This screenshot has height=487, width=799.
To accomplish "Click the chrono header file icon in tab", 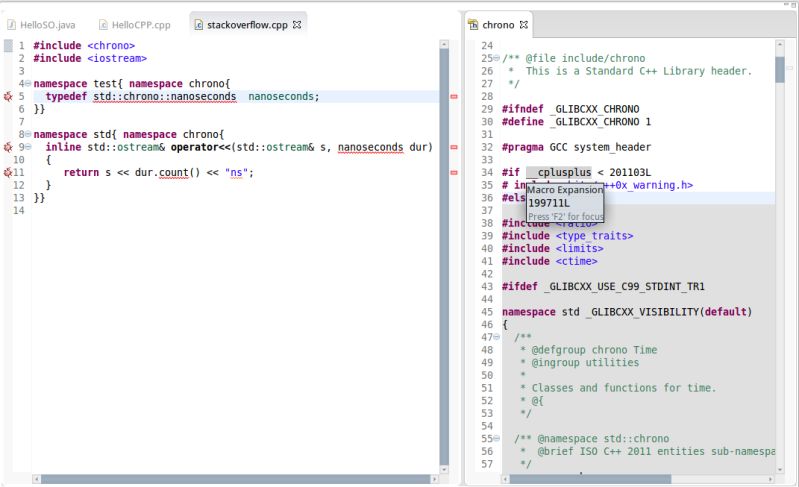I will (473, 25).
